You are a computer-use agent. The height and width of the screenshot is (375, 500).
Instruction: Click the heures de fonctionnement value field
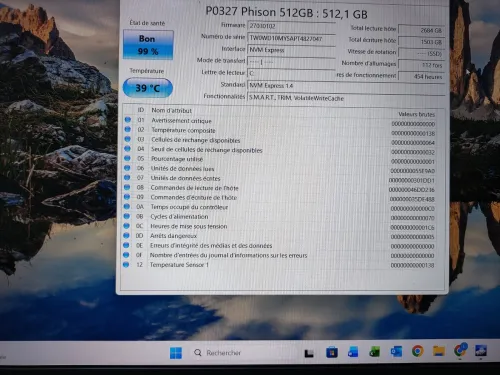[x=421, y=77]
